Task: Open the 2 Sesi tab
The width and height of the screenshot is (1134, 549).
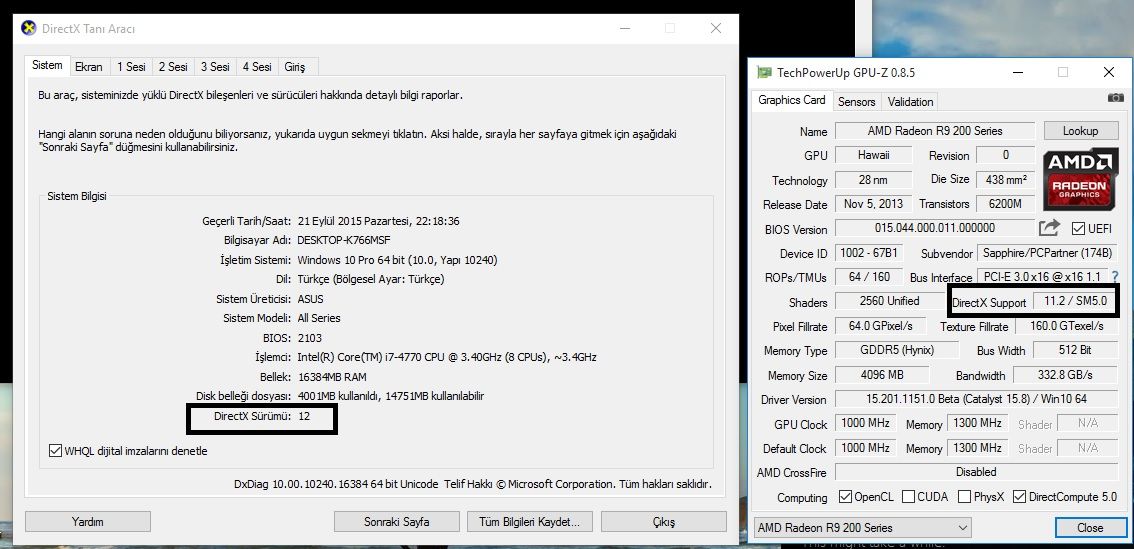Action: coord(173,67)
